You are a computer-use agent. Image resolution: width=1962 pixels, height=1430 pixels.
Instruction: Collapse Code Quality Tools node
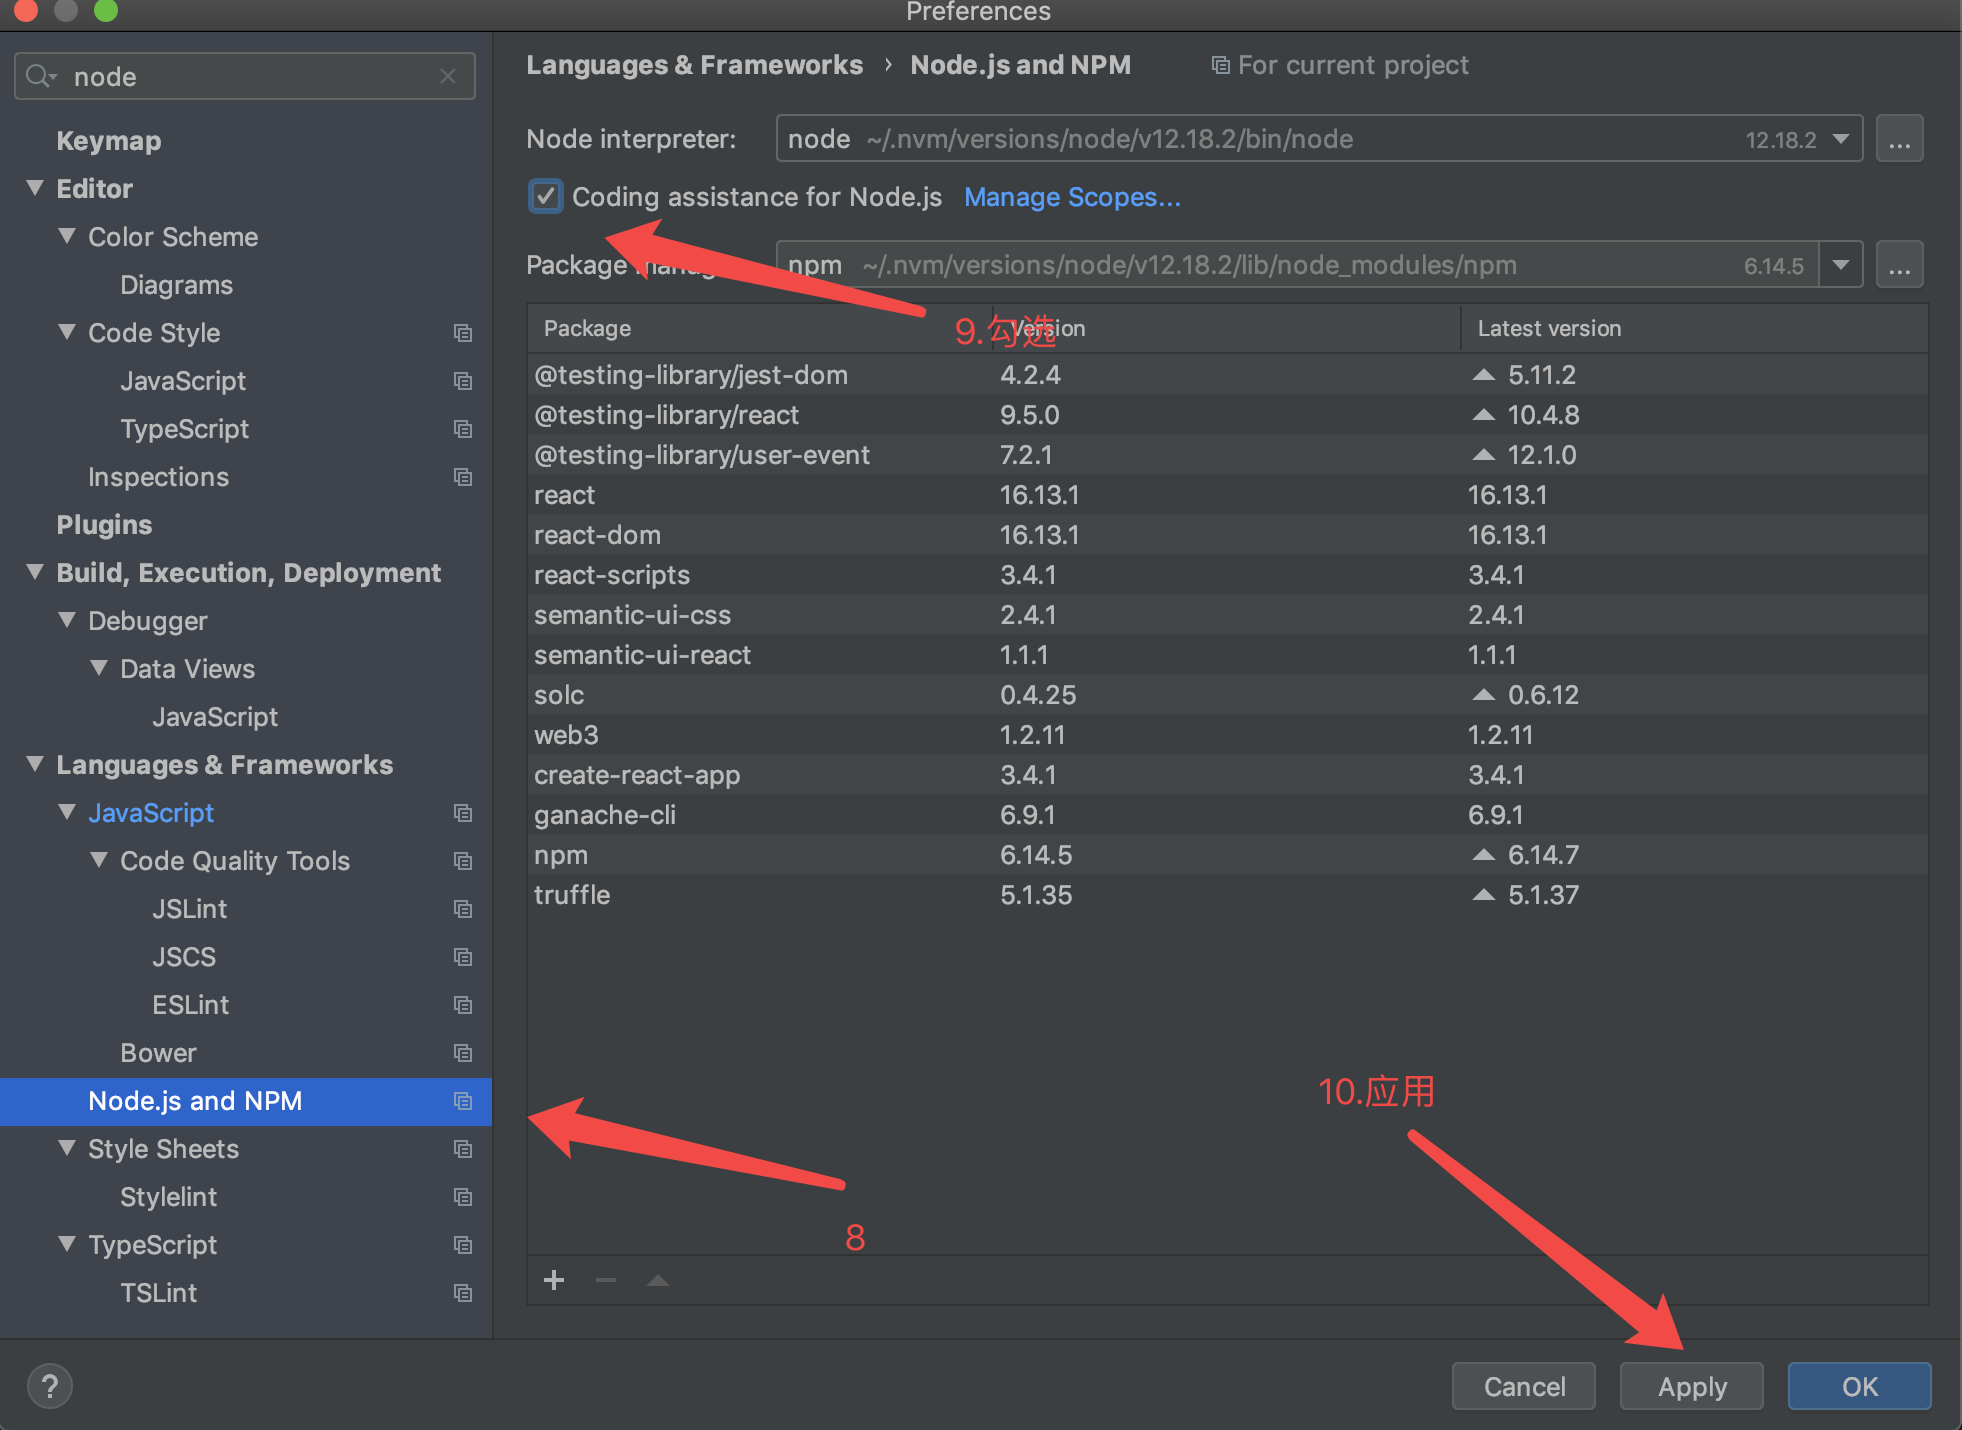tap(99, 860)
